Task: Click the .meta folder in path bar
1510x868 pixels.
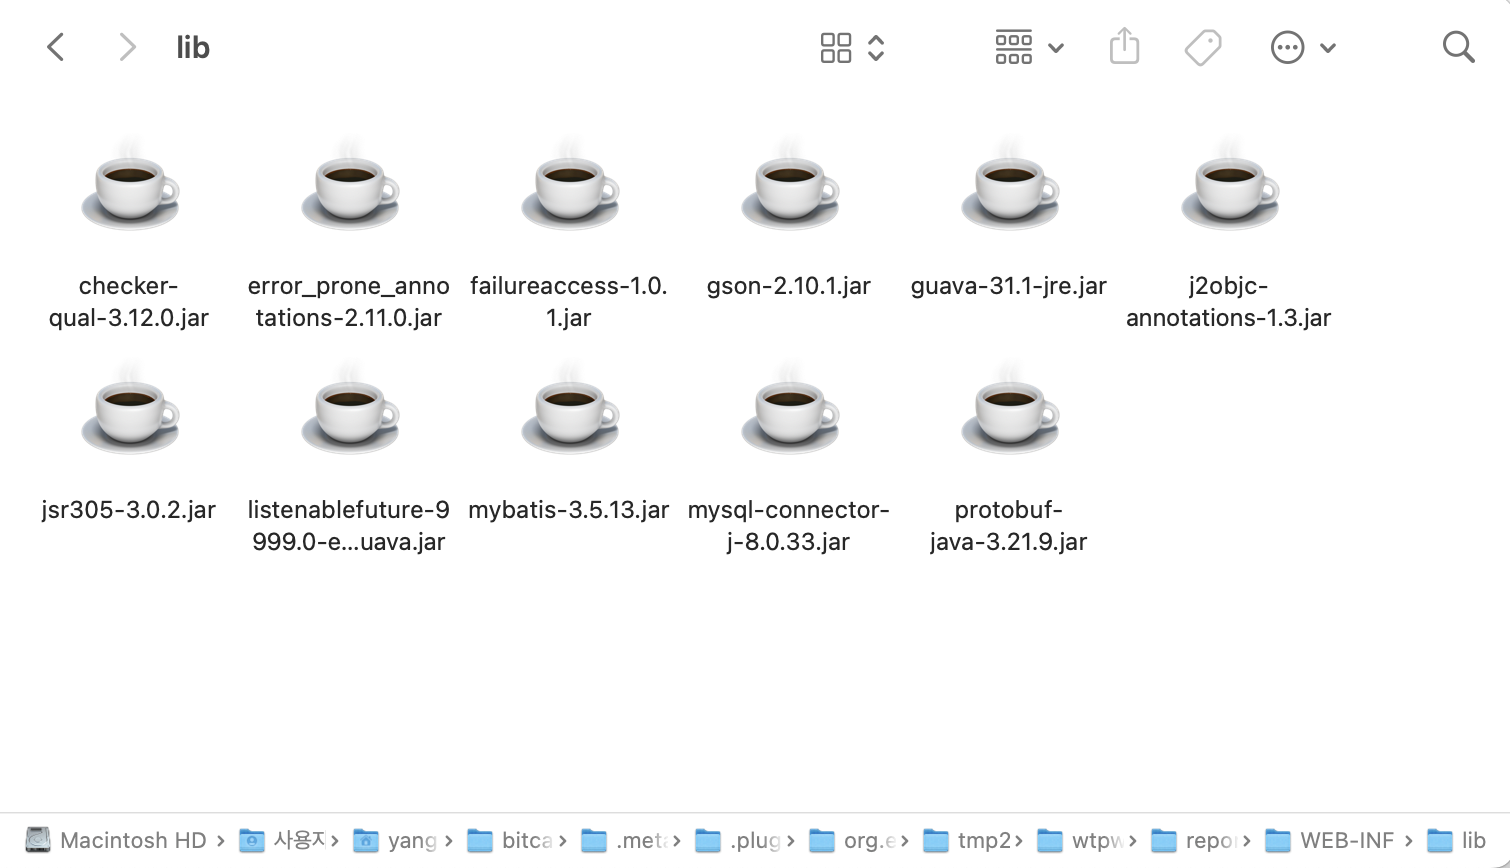Action: [624, 840]
